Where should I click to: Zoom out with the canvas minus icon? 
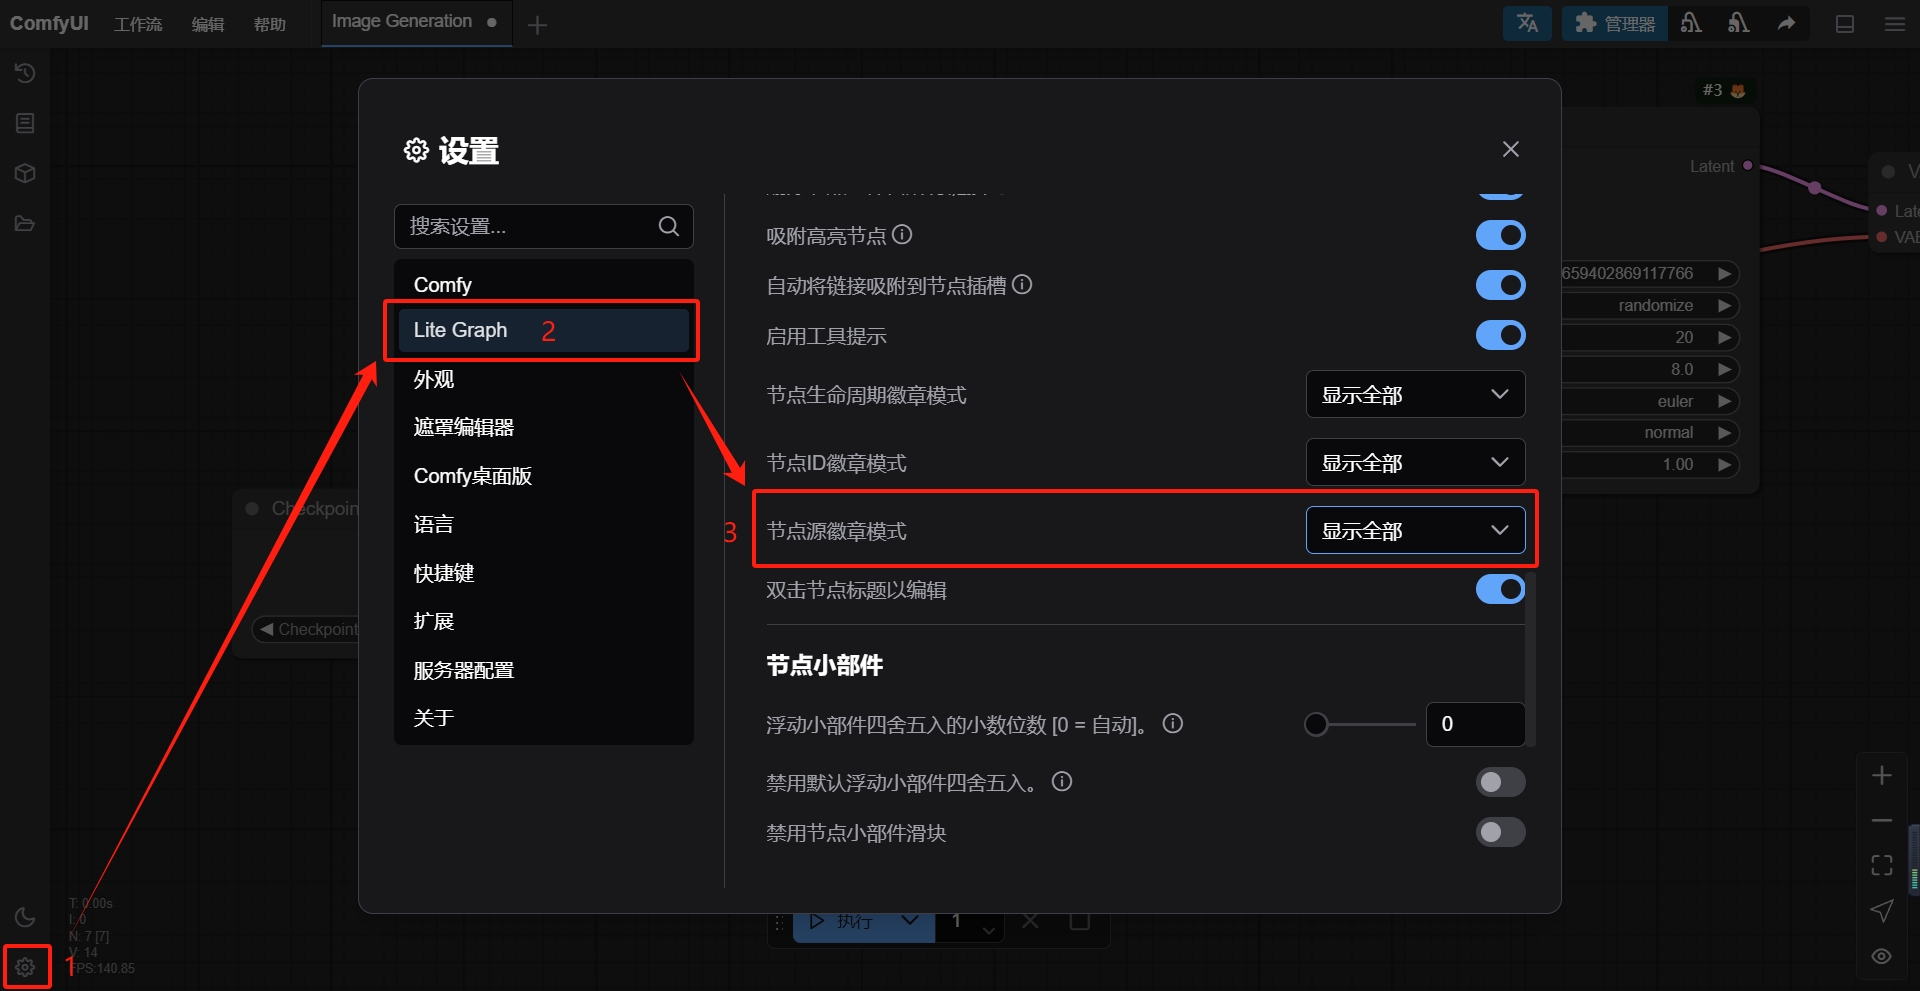click(x=1882, y=821)
